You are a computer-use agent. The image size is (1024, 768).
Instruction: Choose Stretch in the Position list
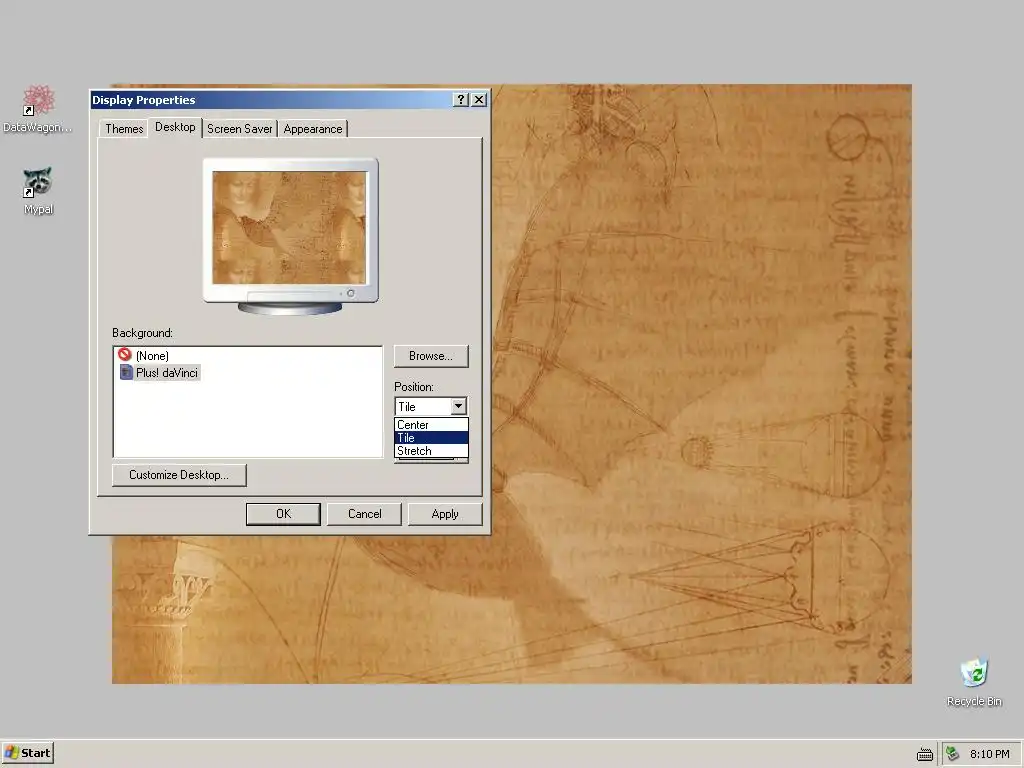pos(431,451)
